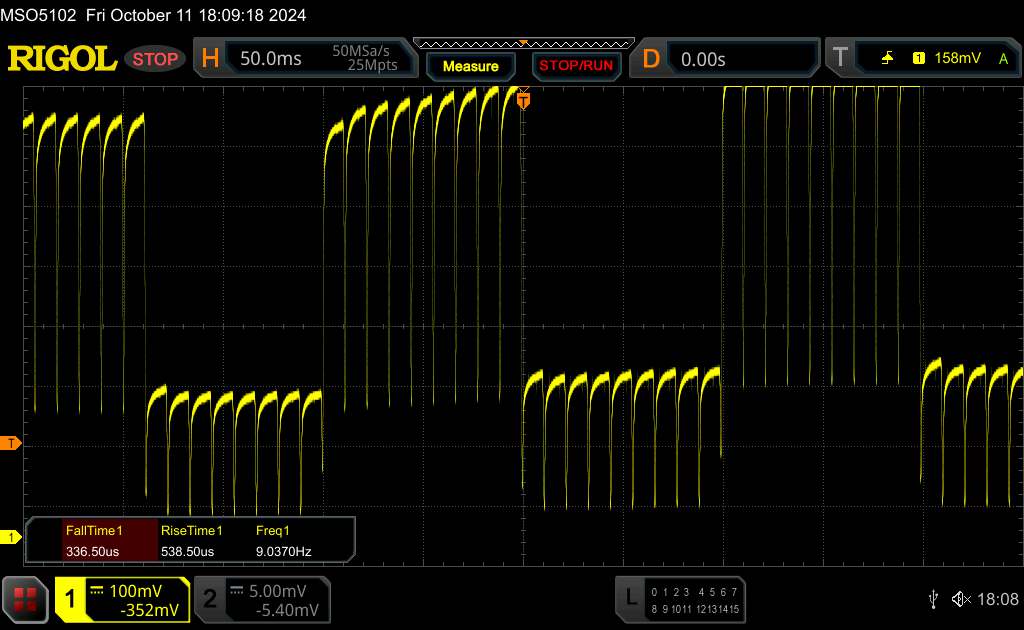Screen dimensions: 1024x630
Task: Open the Measure menu button
Action: (470, 66)
